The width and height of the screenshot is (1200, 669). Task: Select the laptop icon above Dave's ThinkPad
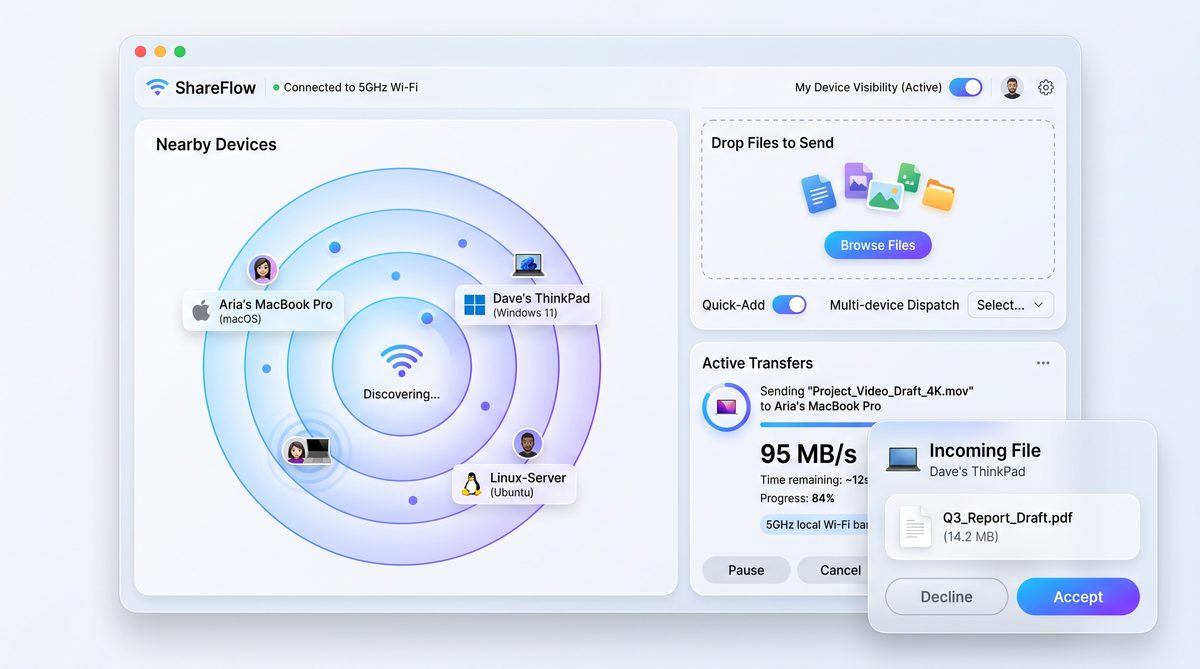pos(528,265)
